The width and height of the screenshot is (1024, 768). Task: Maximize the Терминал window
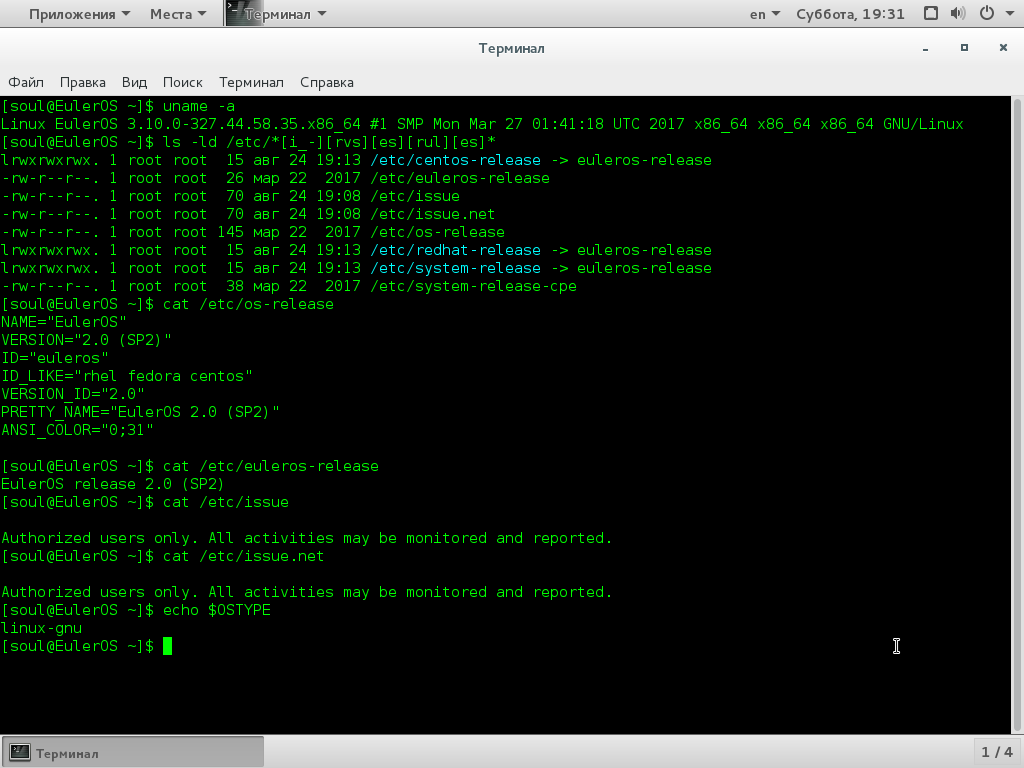964,48
